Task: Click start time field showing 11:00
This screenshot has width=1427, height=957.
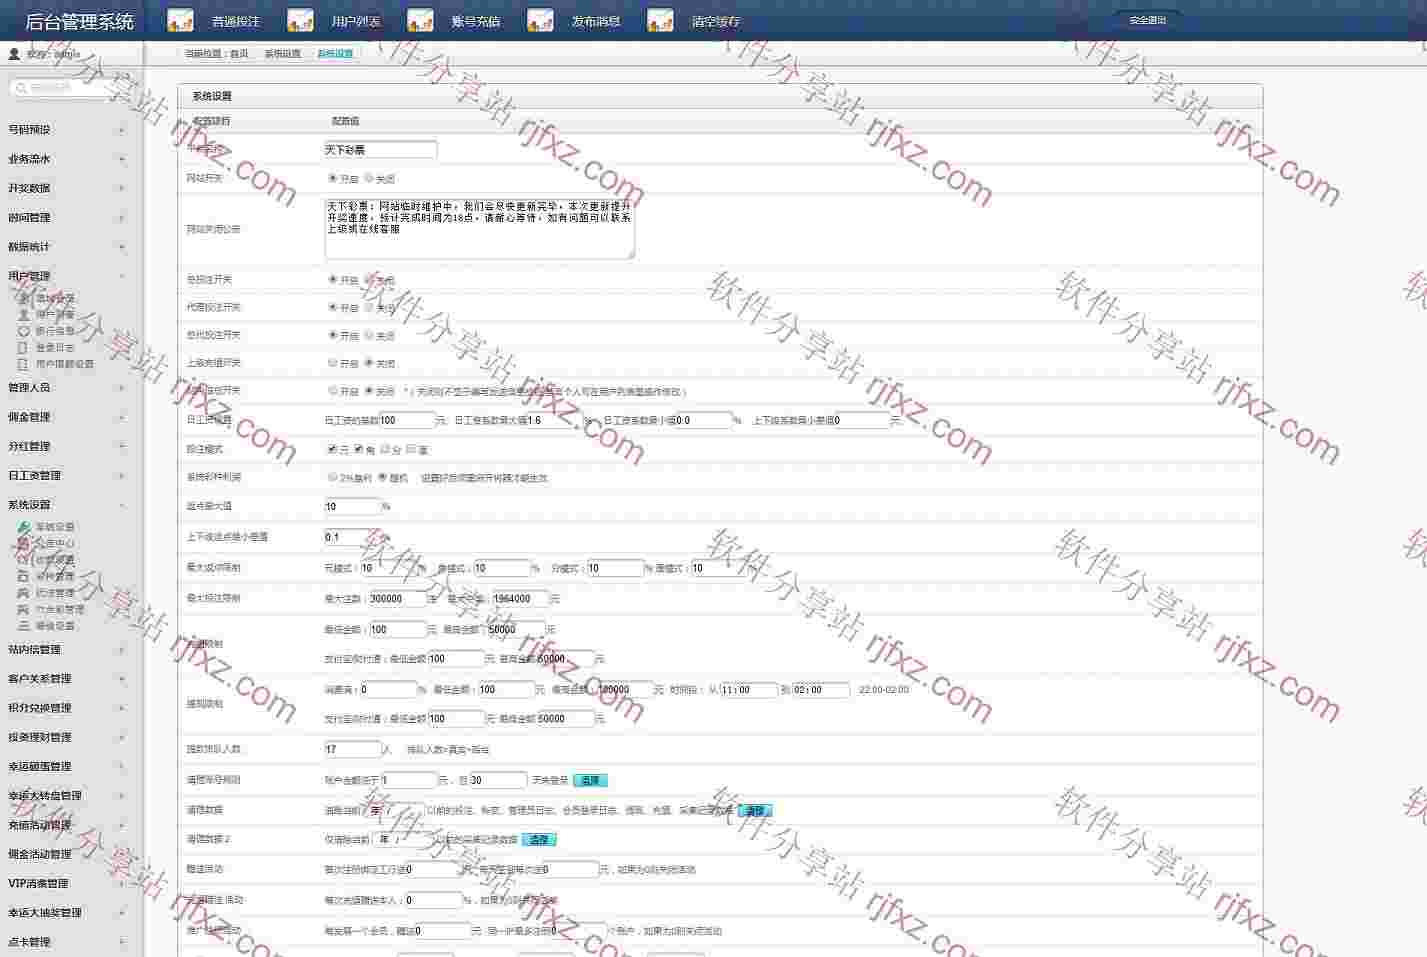Action: [748, 690]
